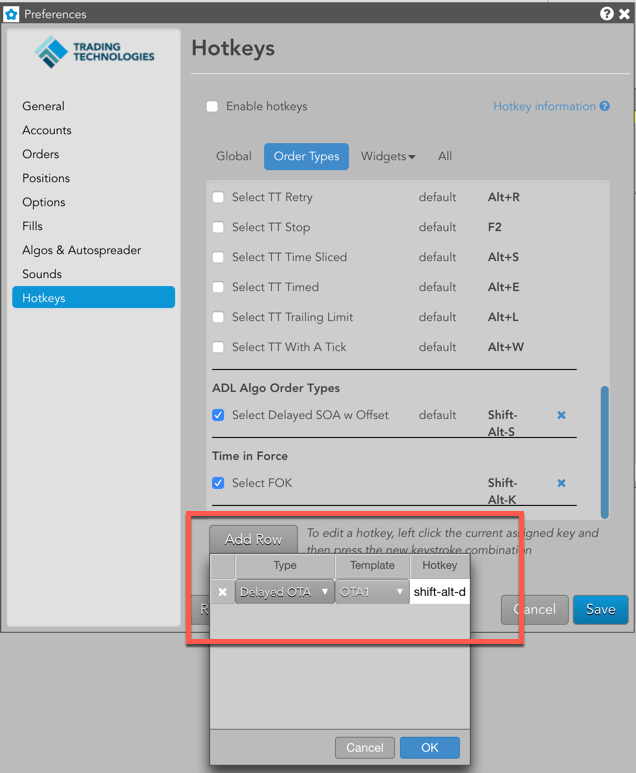Open Fills preferences section
This screenshot has width=636, height=773.
[32, 226]
